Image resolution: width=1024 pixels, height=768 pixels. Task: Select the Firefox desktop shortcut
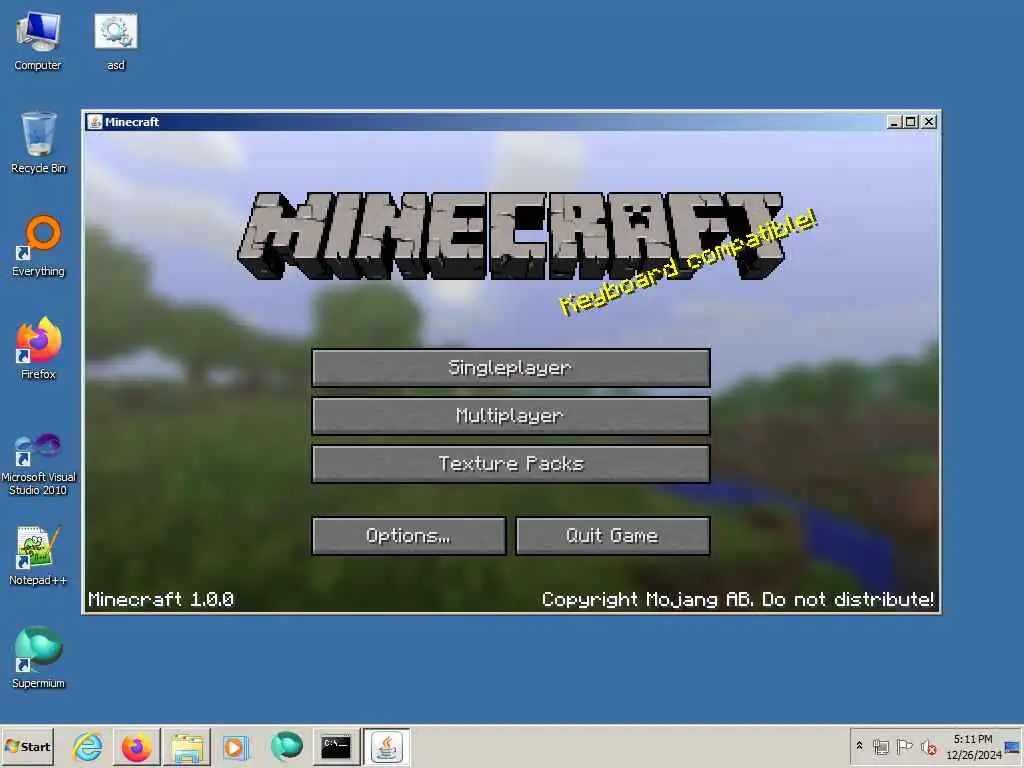(x=38, y=349)
